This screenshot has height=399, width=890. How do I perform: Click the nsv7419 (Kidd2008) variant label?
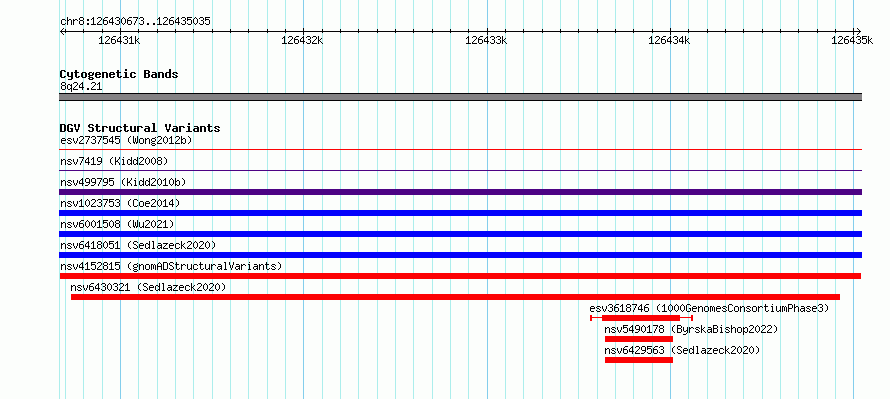click(114, 161)
